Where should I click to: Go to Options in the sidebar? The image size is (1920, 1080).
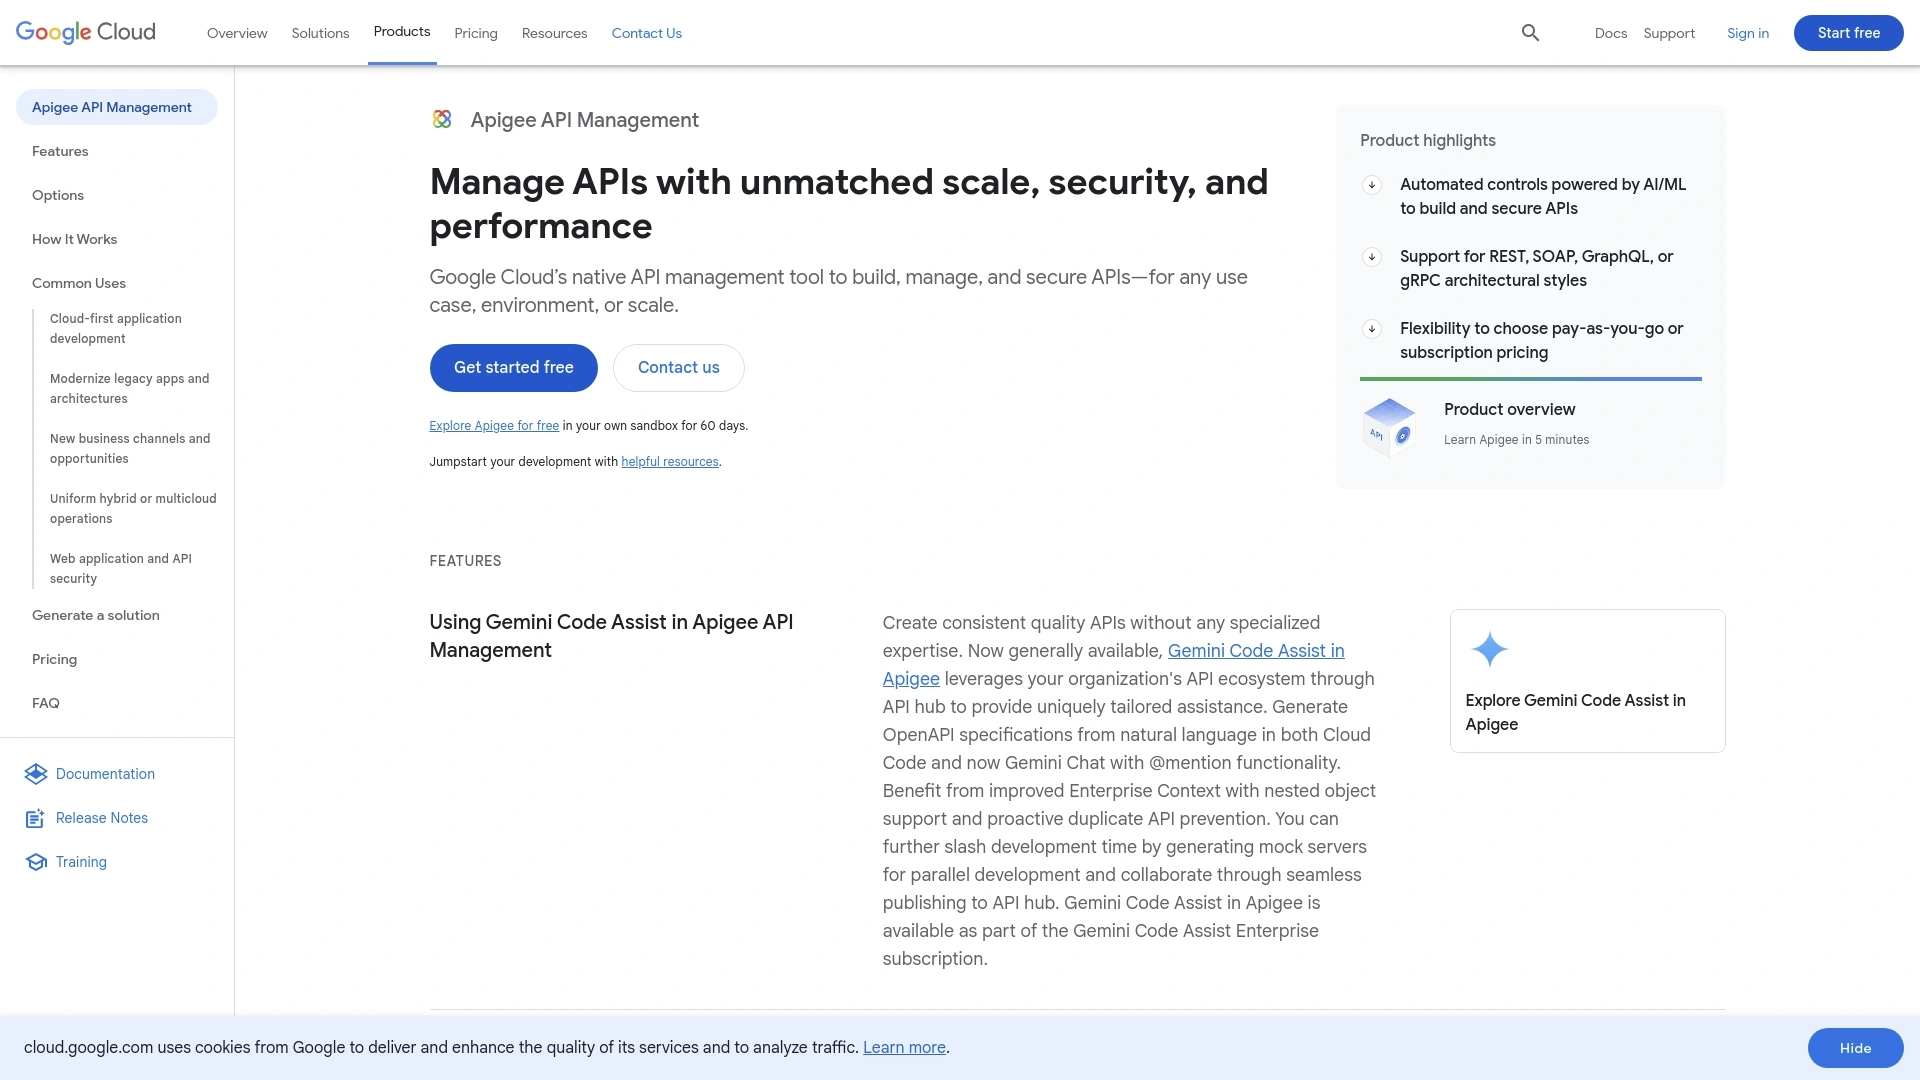[x=58, y=195]
